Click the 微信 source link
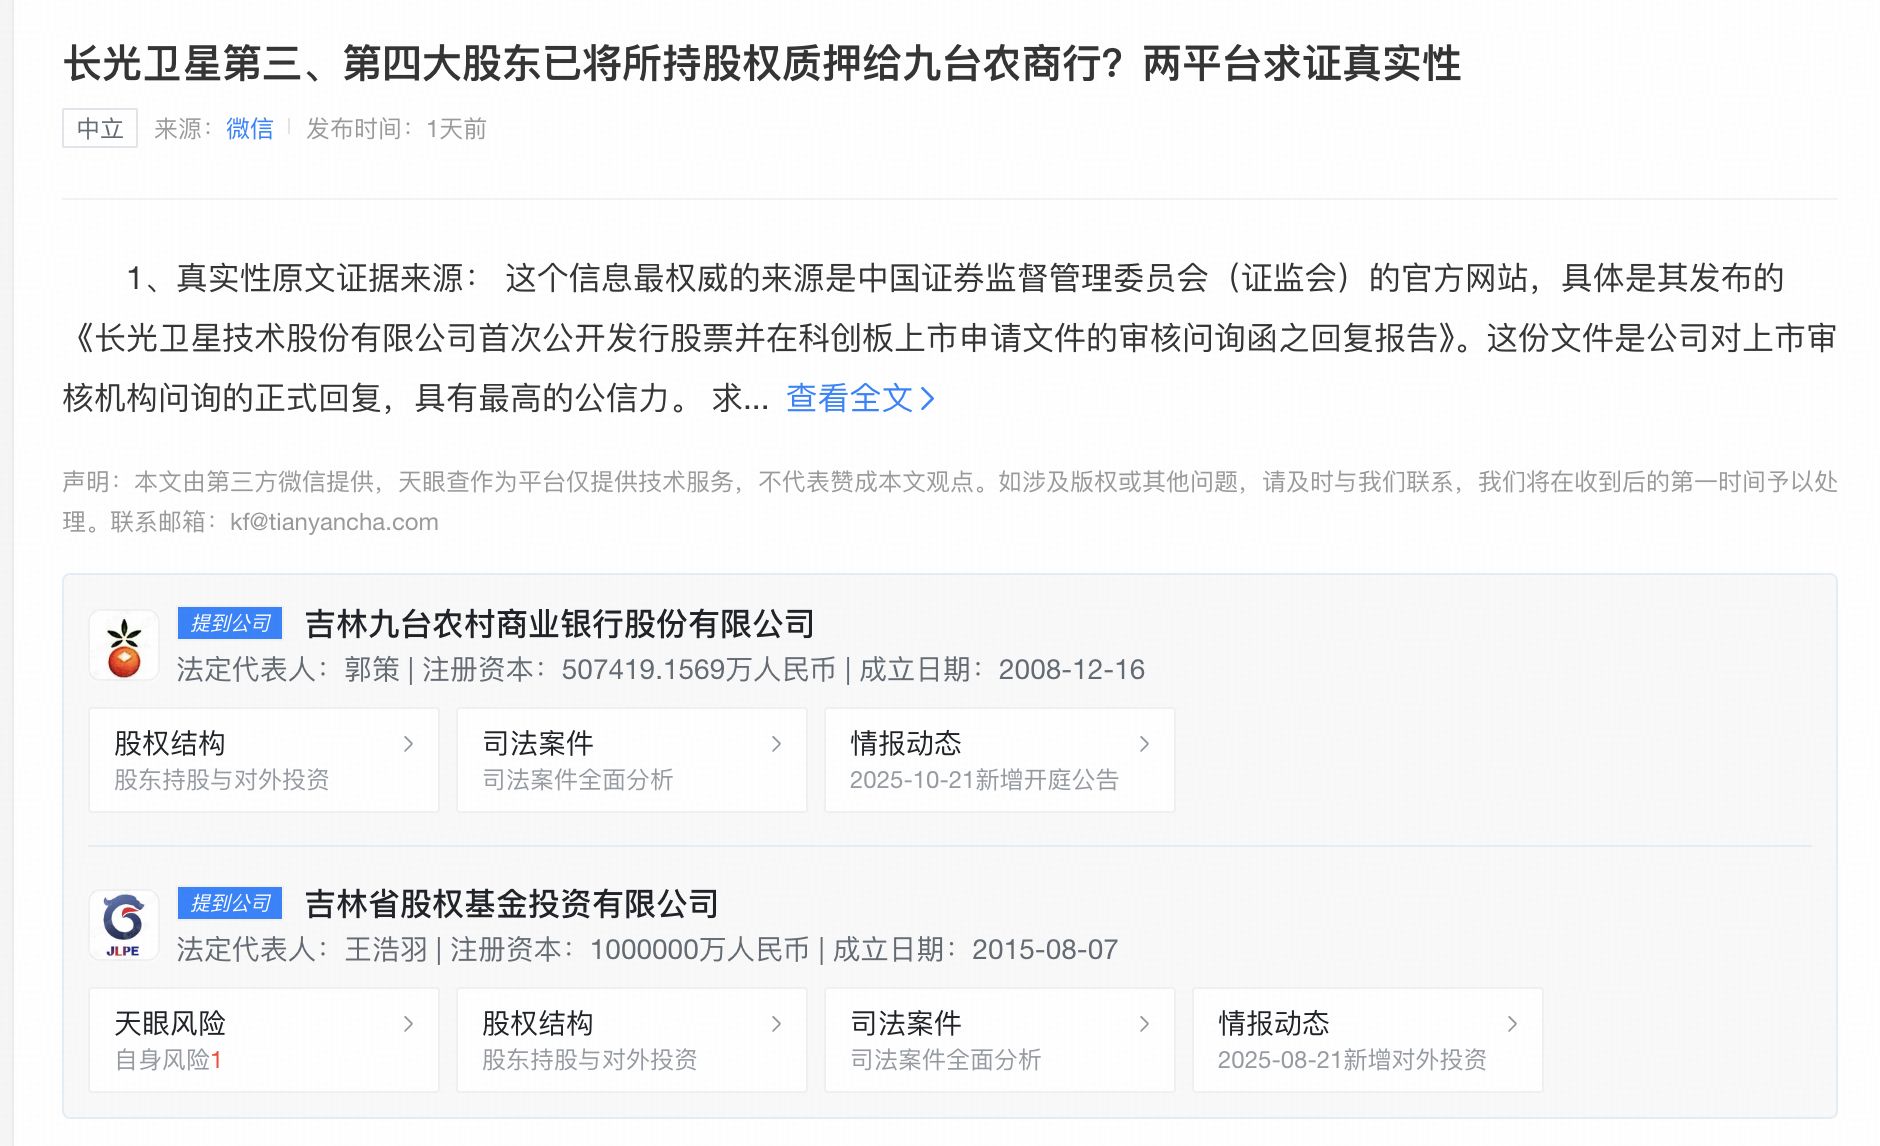The width and height of the screenshot is (1880, 1146). pyautogui.click(x=249, y=129)
